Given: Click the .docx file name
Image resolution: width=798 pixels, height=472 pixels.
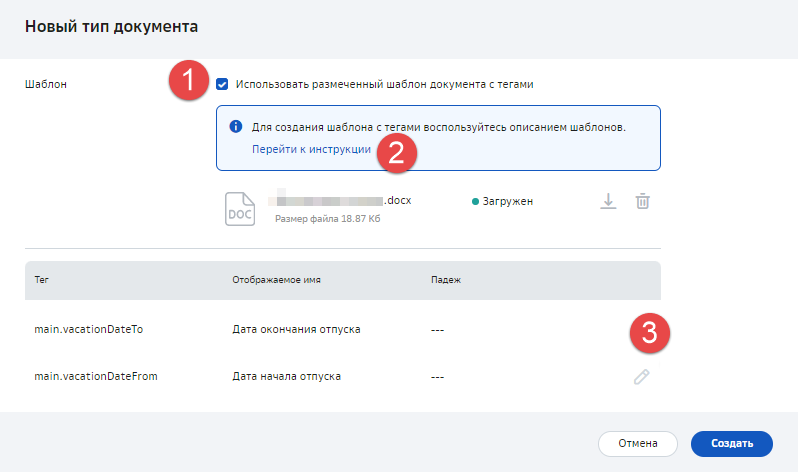Looking at the screenshot, I should (339, 200).
